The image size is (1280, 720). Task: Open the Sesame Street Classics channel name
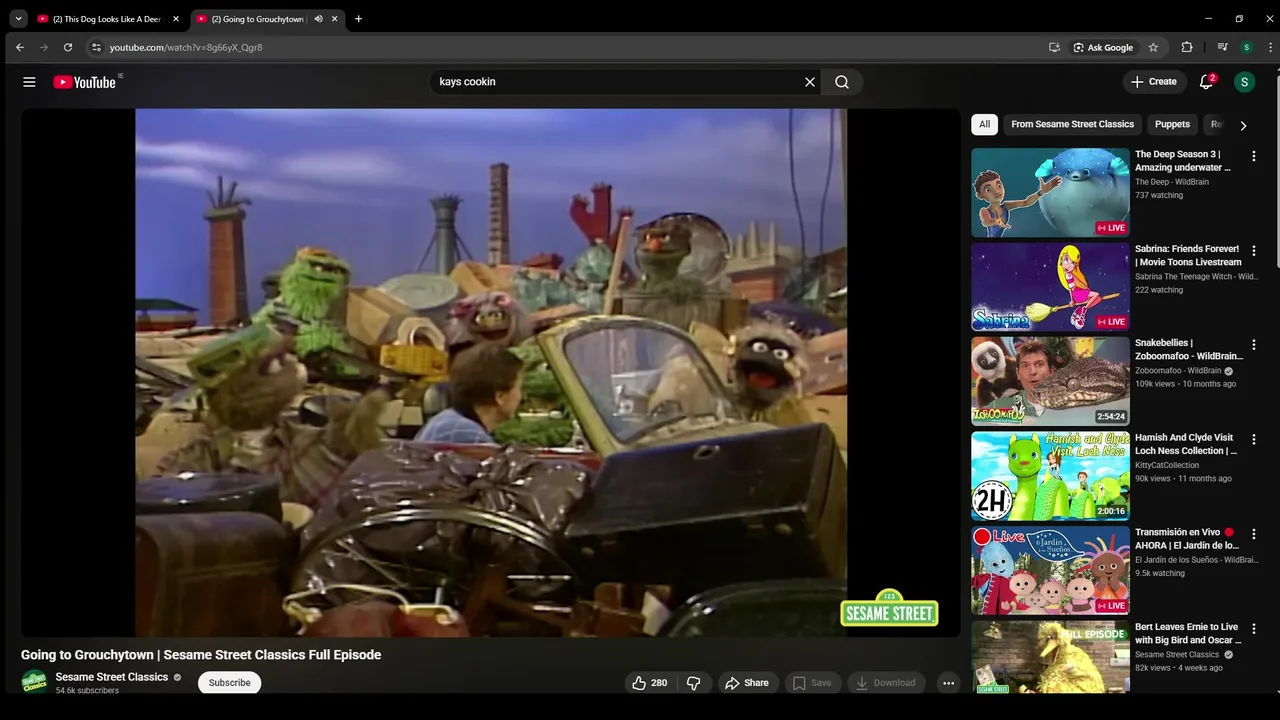[x=112, y=677]
